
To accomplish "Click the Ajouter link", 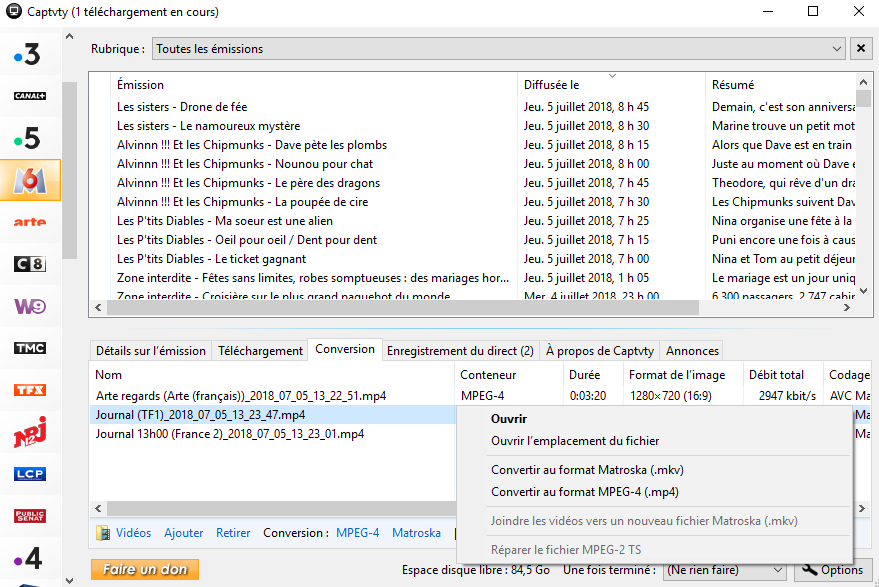I will click(x=184, y=533).
